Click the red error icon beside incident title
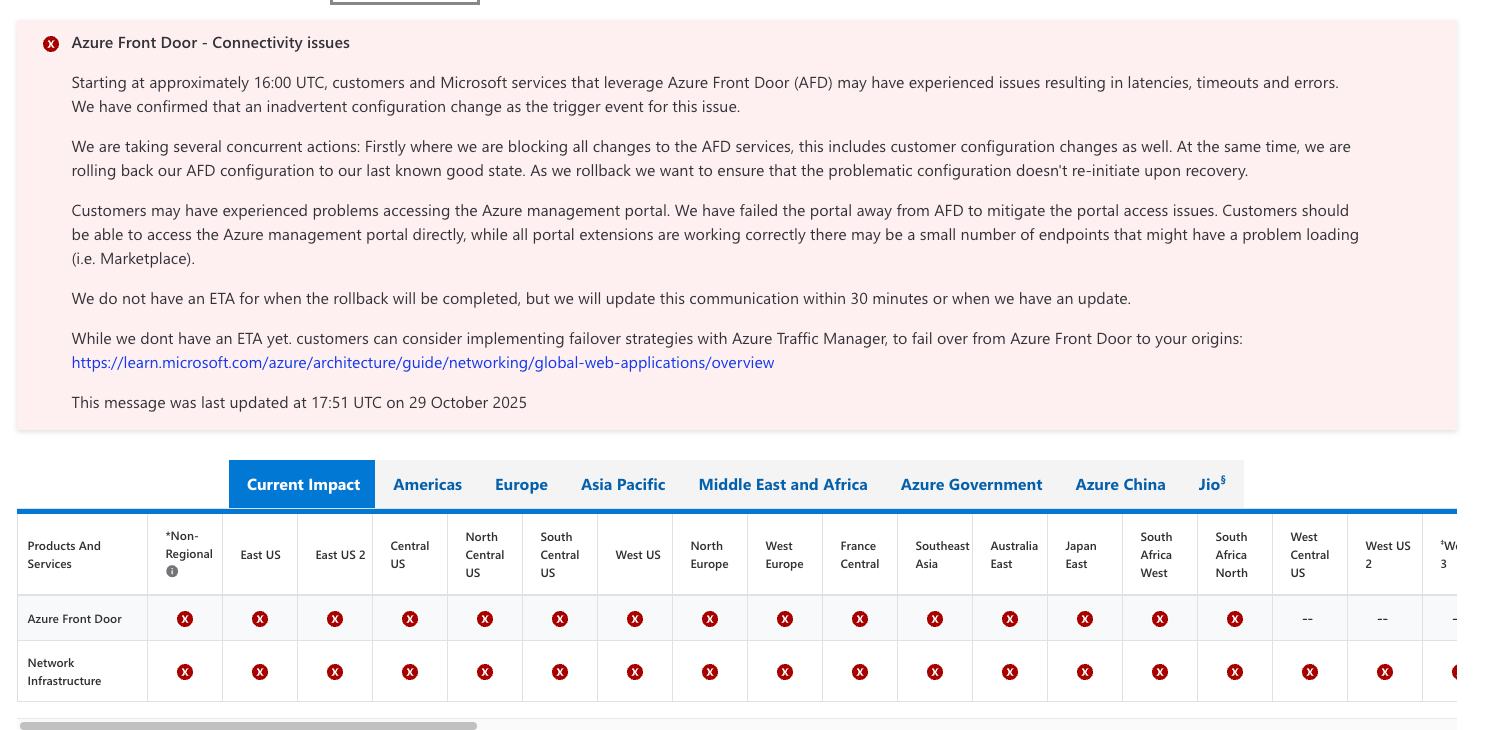This screenshot has height=730, width=1506. 51,44
